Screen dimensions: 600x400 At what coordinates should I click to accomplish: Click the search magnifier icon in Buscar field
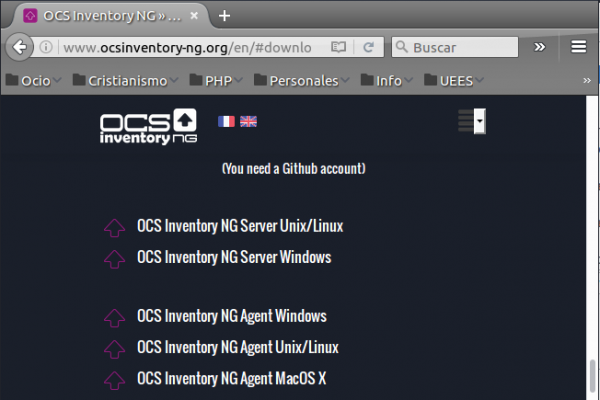point(401,47)
